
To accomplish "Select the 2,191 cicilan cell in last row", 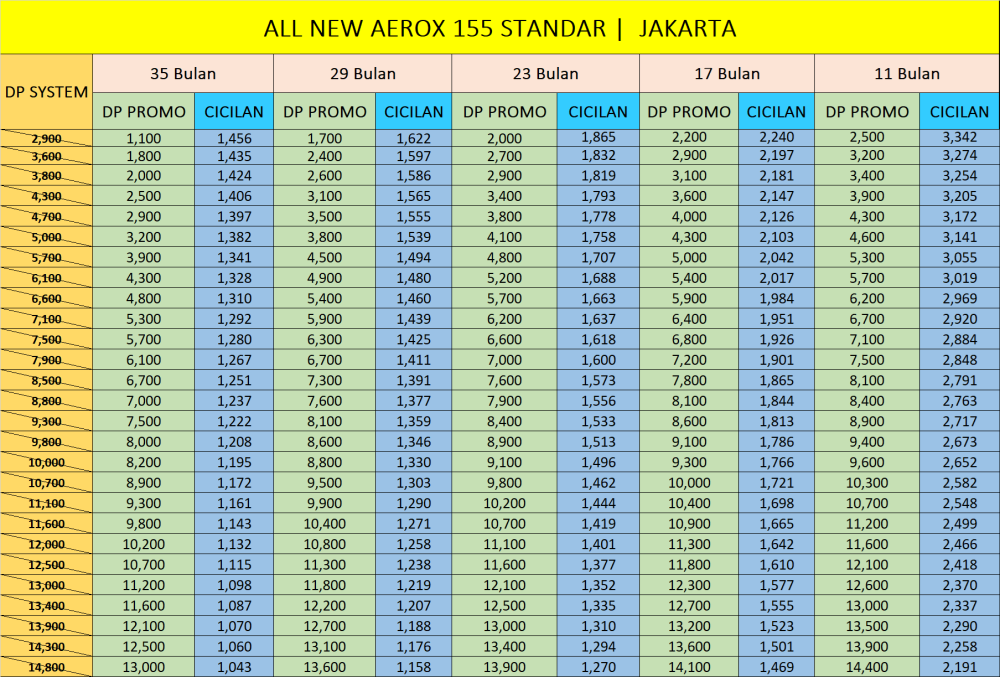I will (x=959, y=666).
